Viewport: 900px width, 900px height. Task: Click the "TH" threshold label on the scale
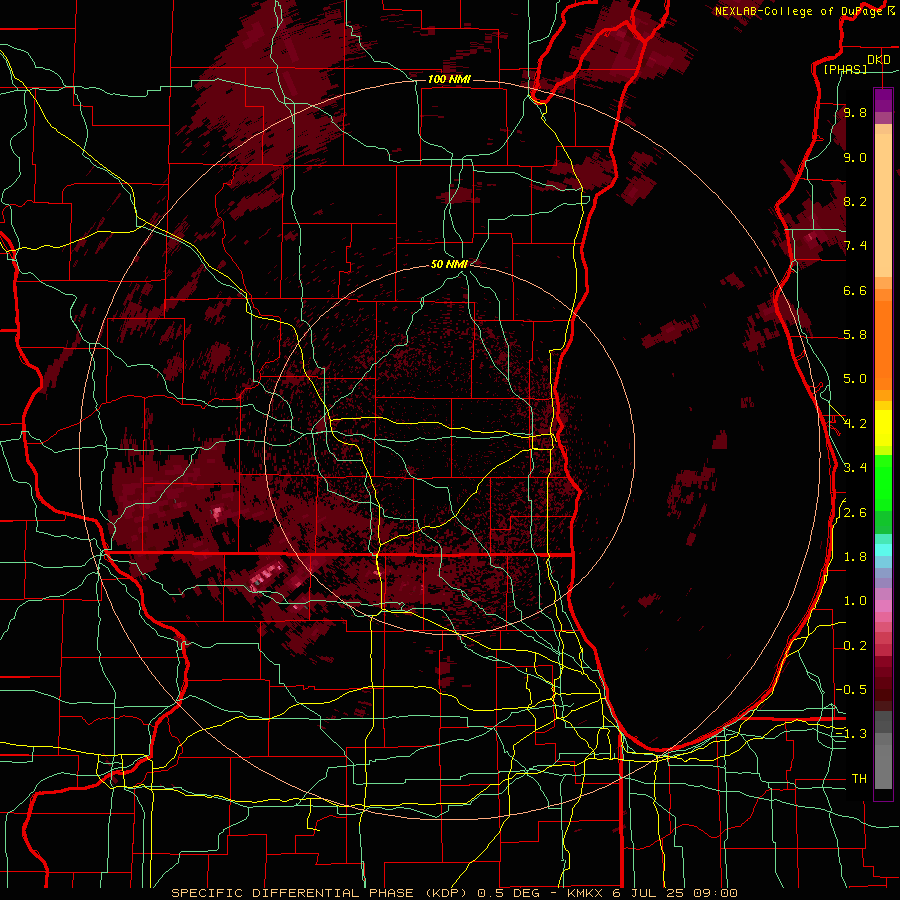click(859, 779)
